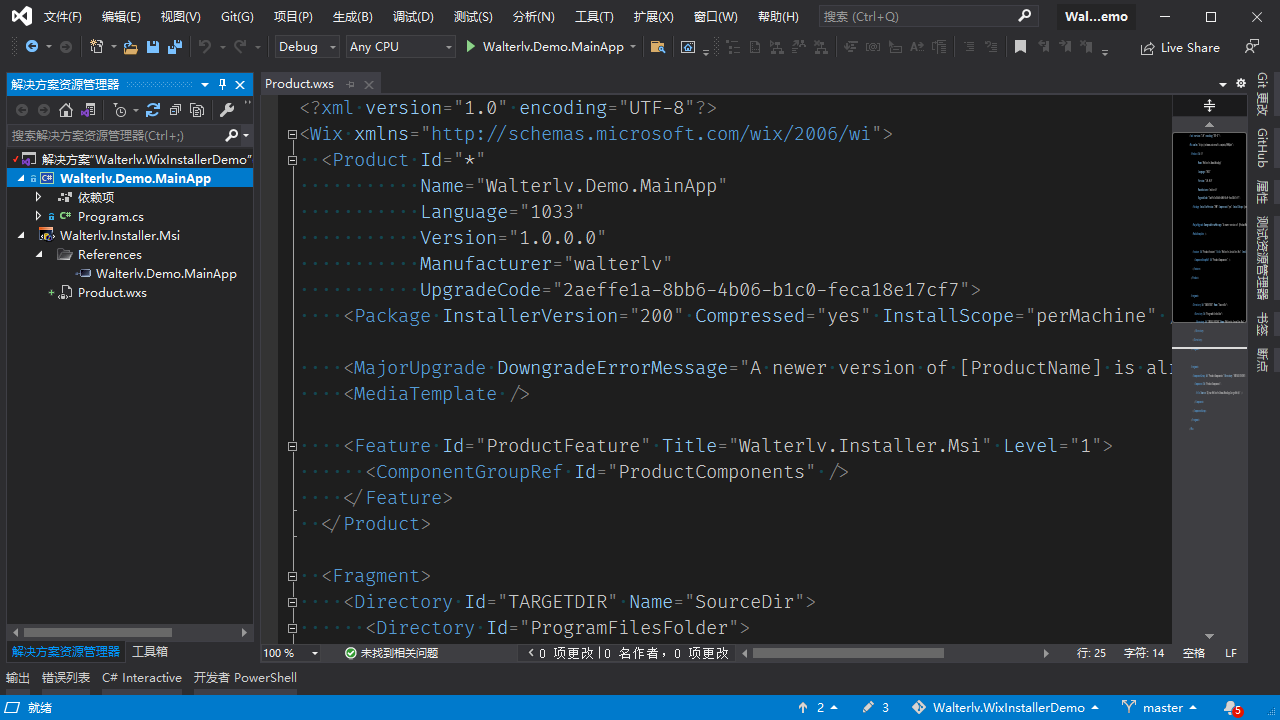
Task: Toggle pin on Solution Explorer panel
Action: coord(223,85)
